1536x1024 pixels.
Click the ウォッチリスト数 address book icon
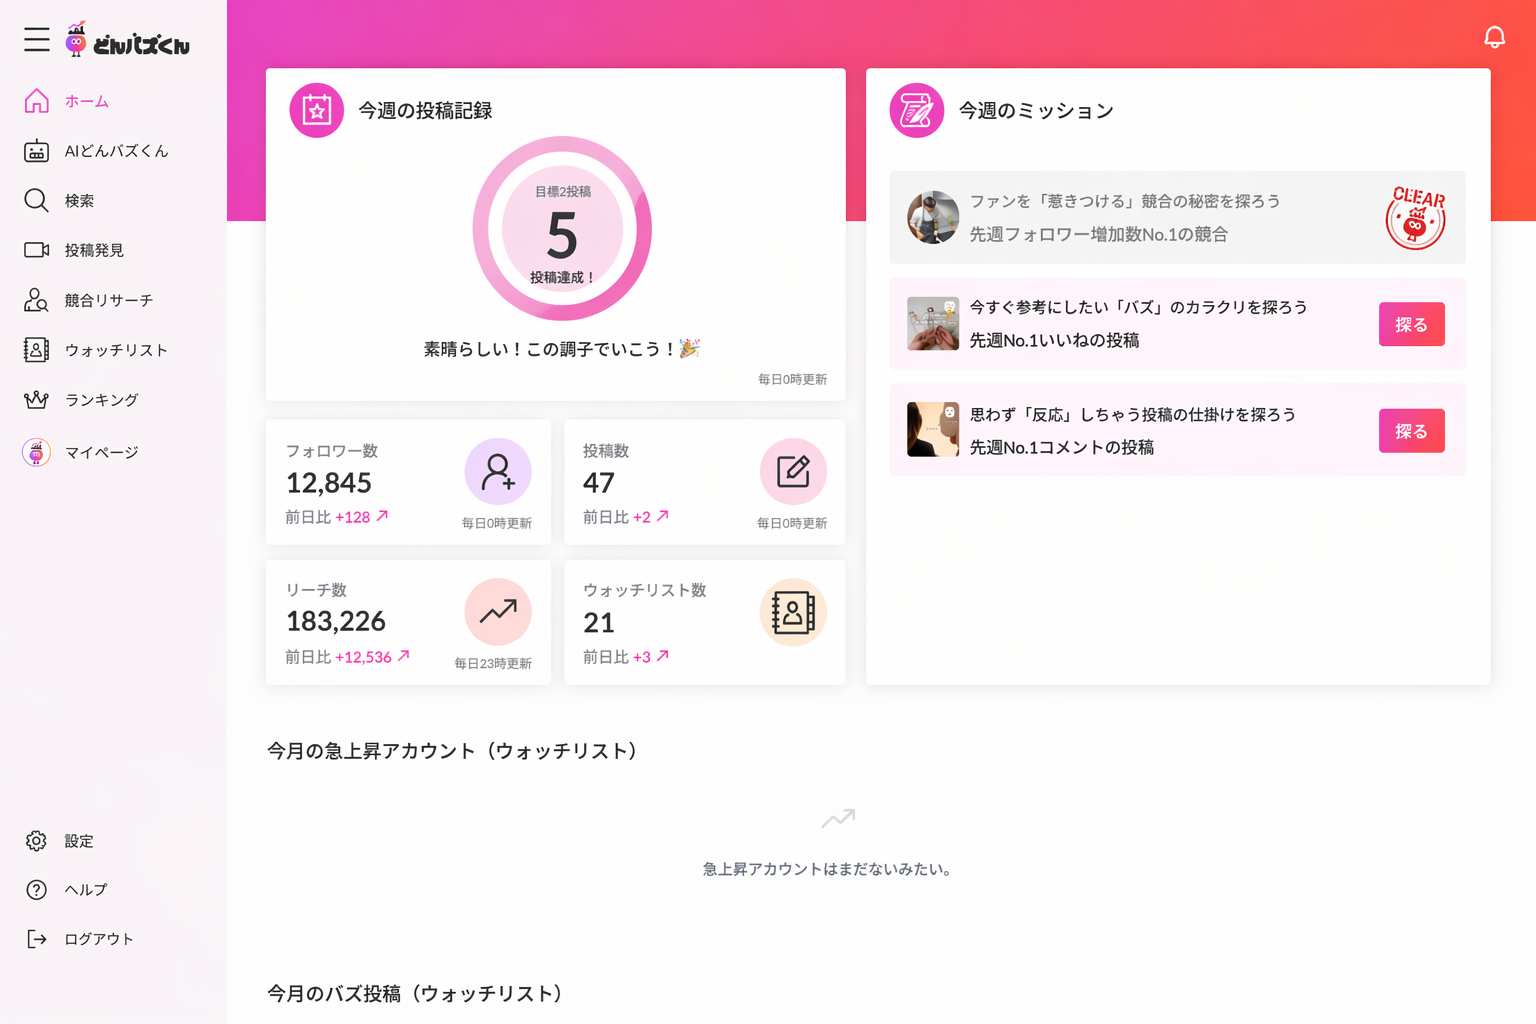[x=793, y=611]
